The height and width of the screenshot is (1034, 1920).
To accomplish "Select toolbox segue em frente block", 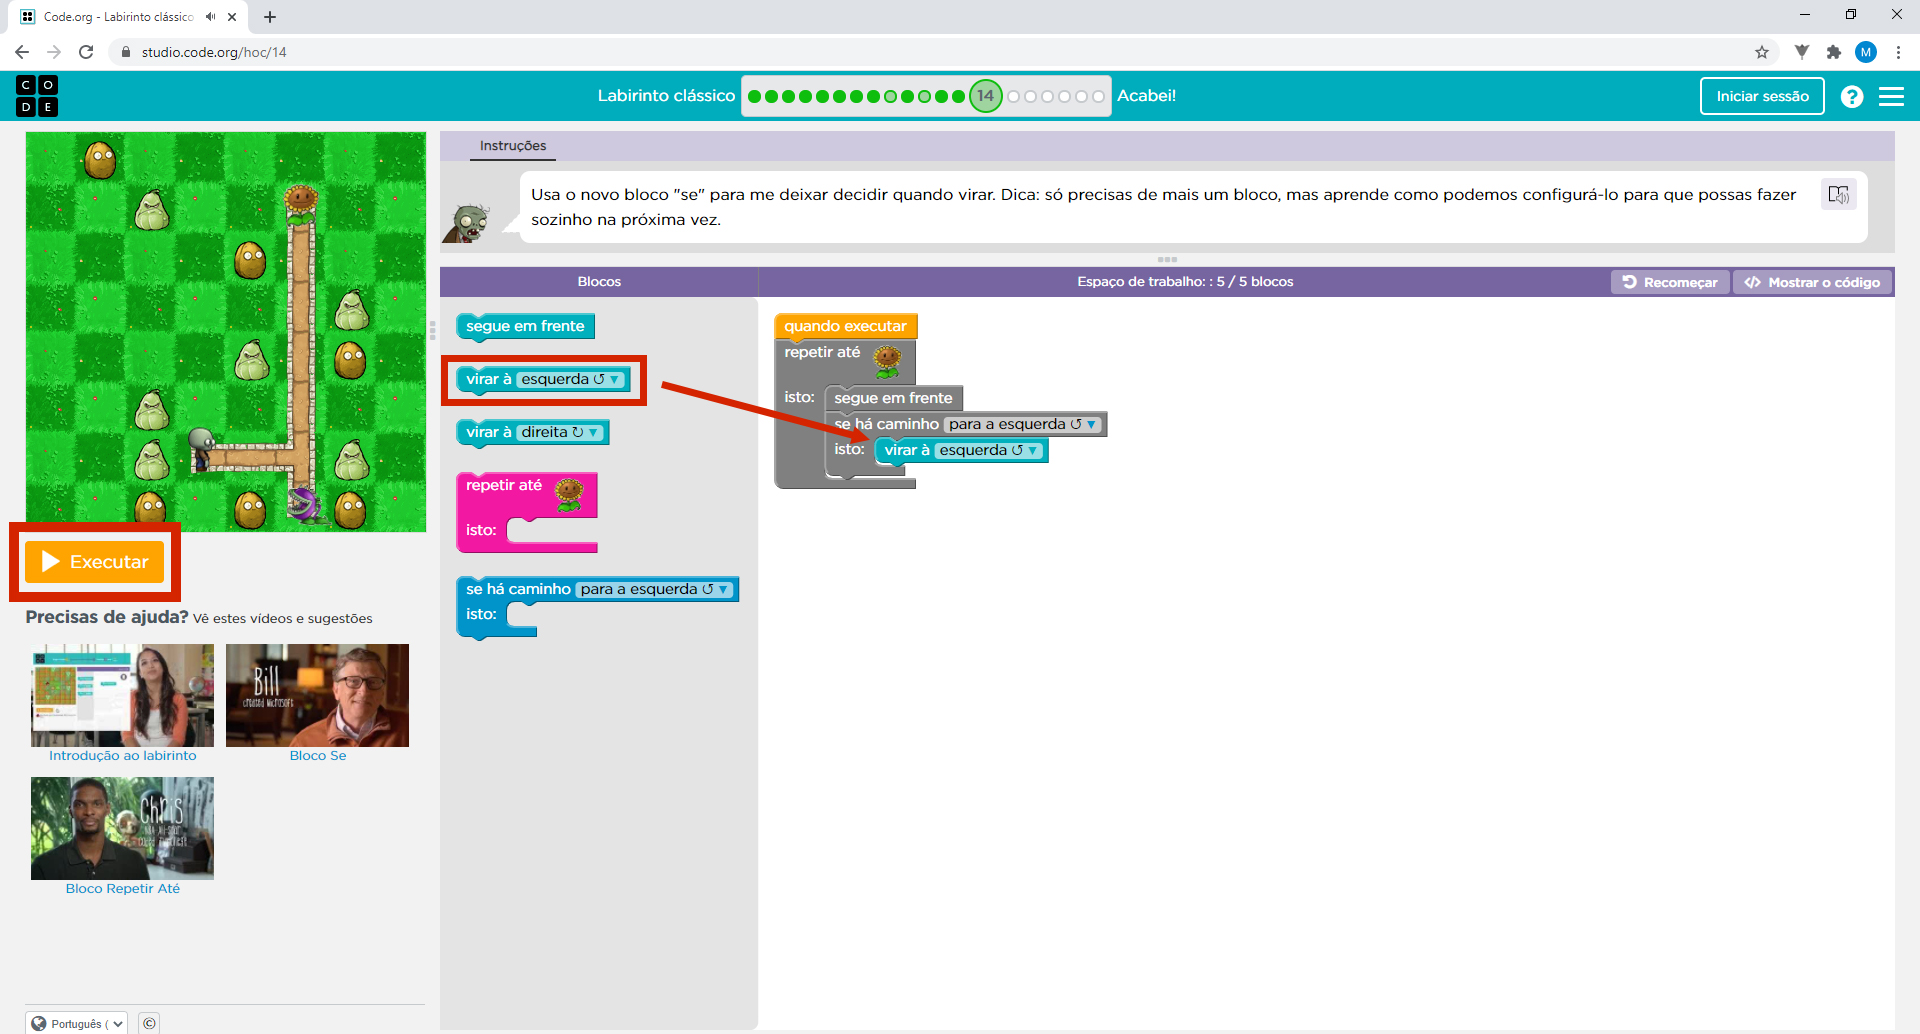I will pyautogui.click(x=525, y=326).
